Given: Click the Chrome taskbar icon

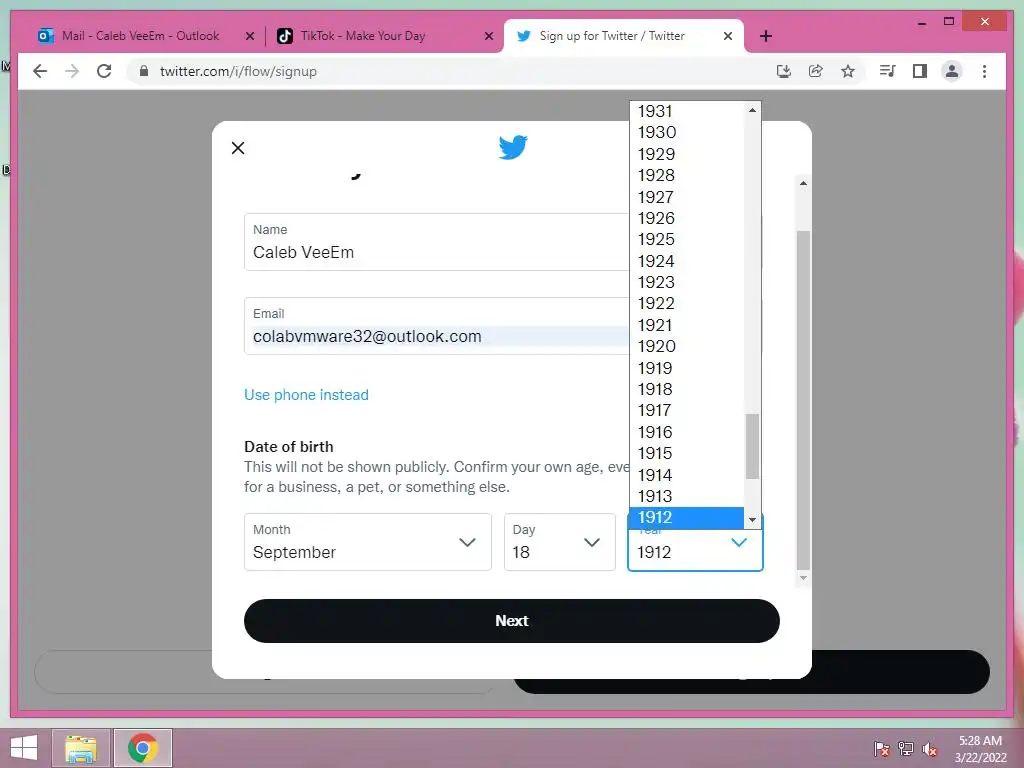Looking at the screenshot, I should tap(142, 748).
